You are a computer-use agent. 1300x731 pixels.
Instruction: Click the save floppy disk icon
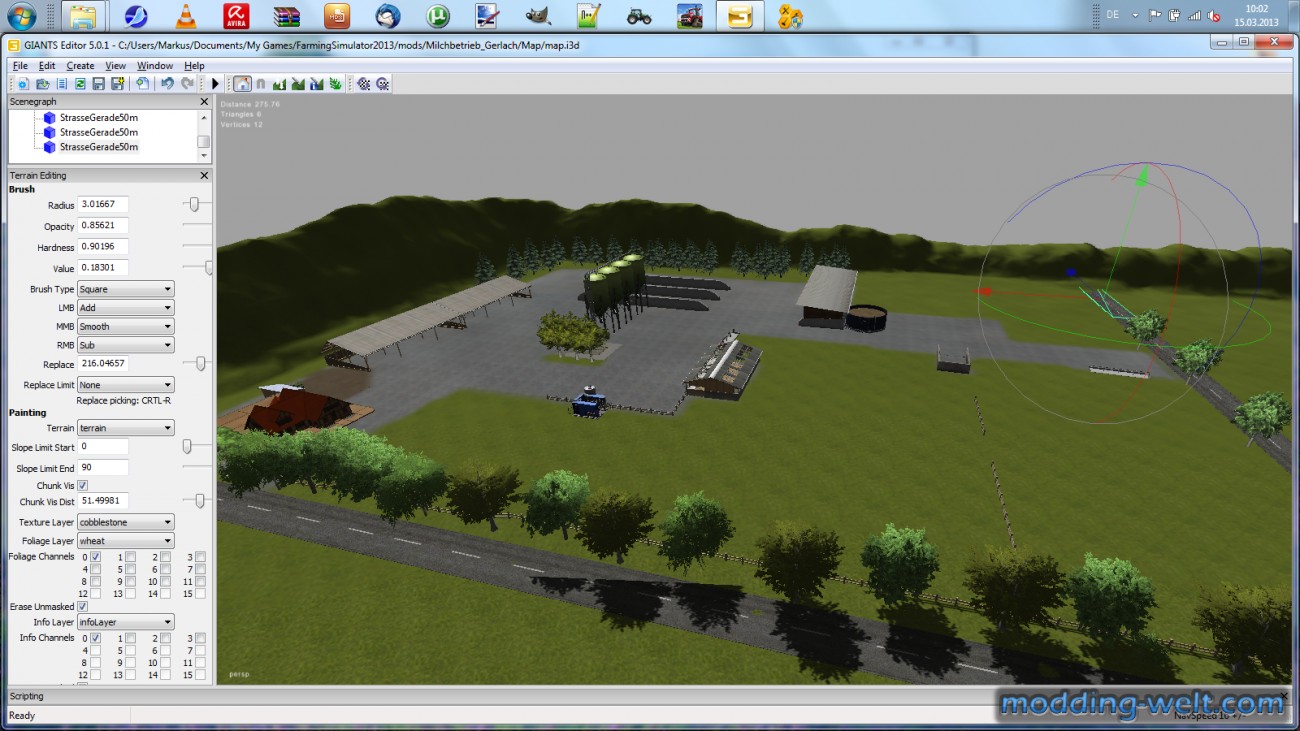click(99, 84)
